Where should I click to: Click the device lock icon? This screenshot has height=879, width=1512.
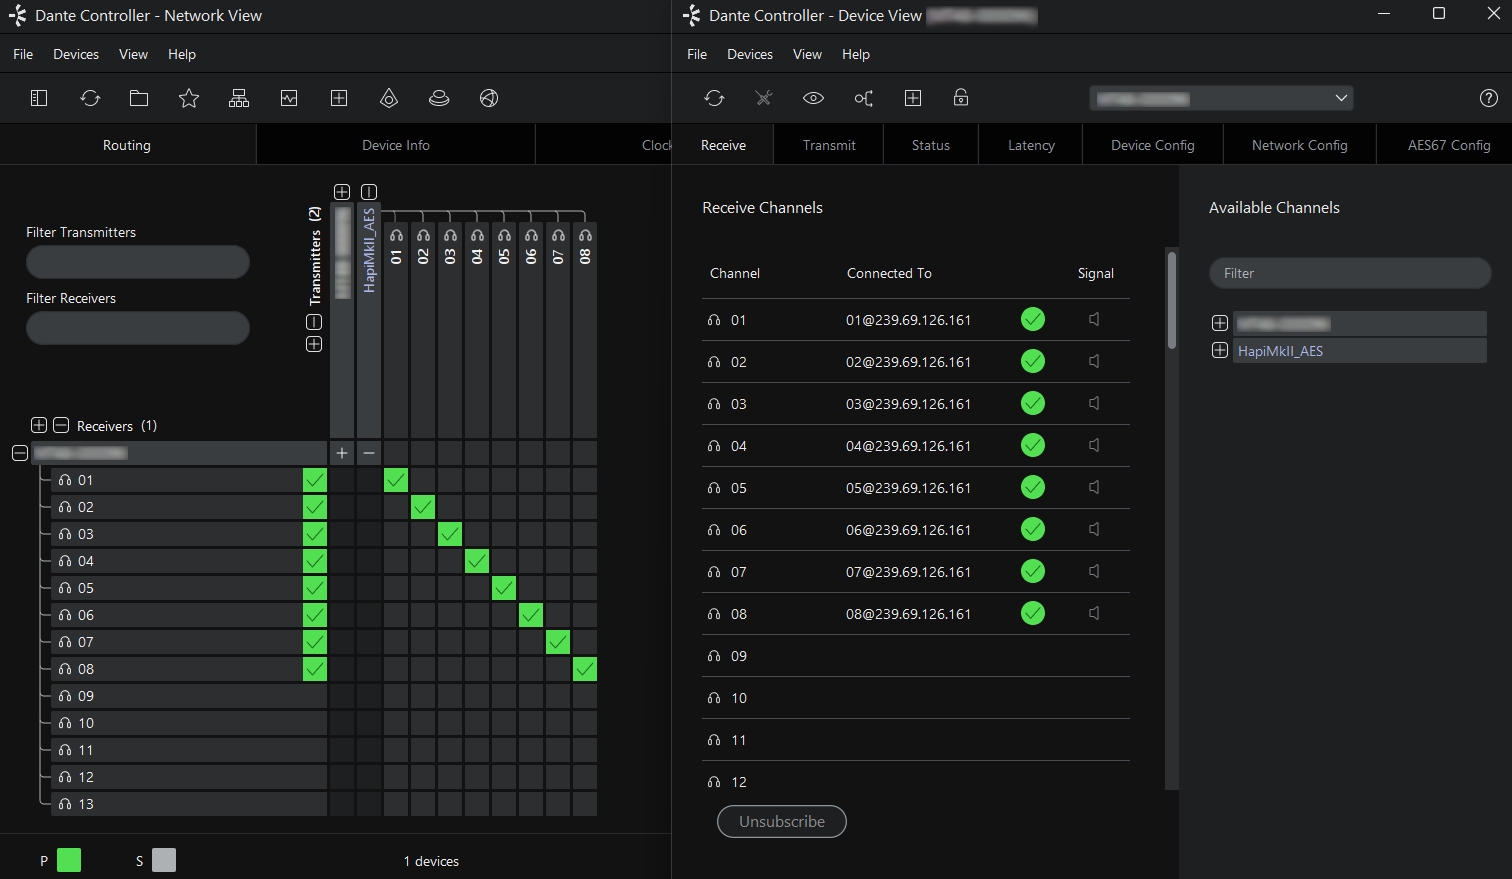[x=961, y=97]
